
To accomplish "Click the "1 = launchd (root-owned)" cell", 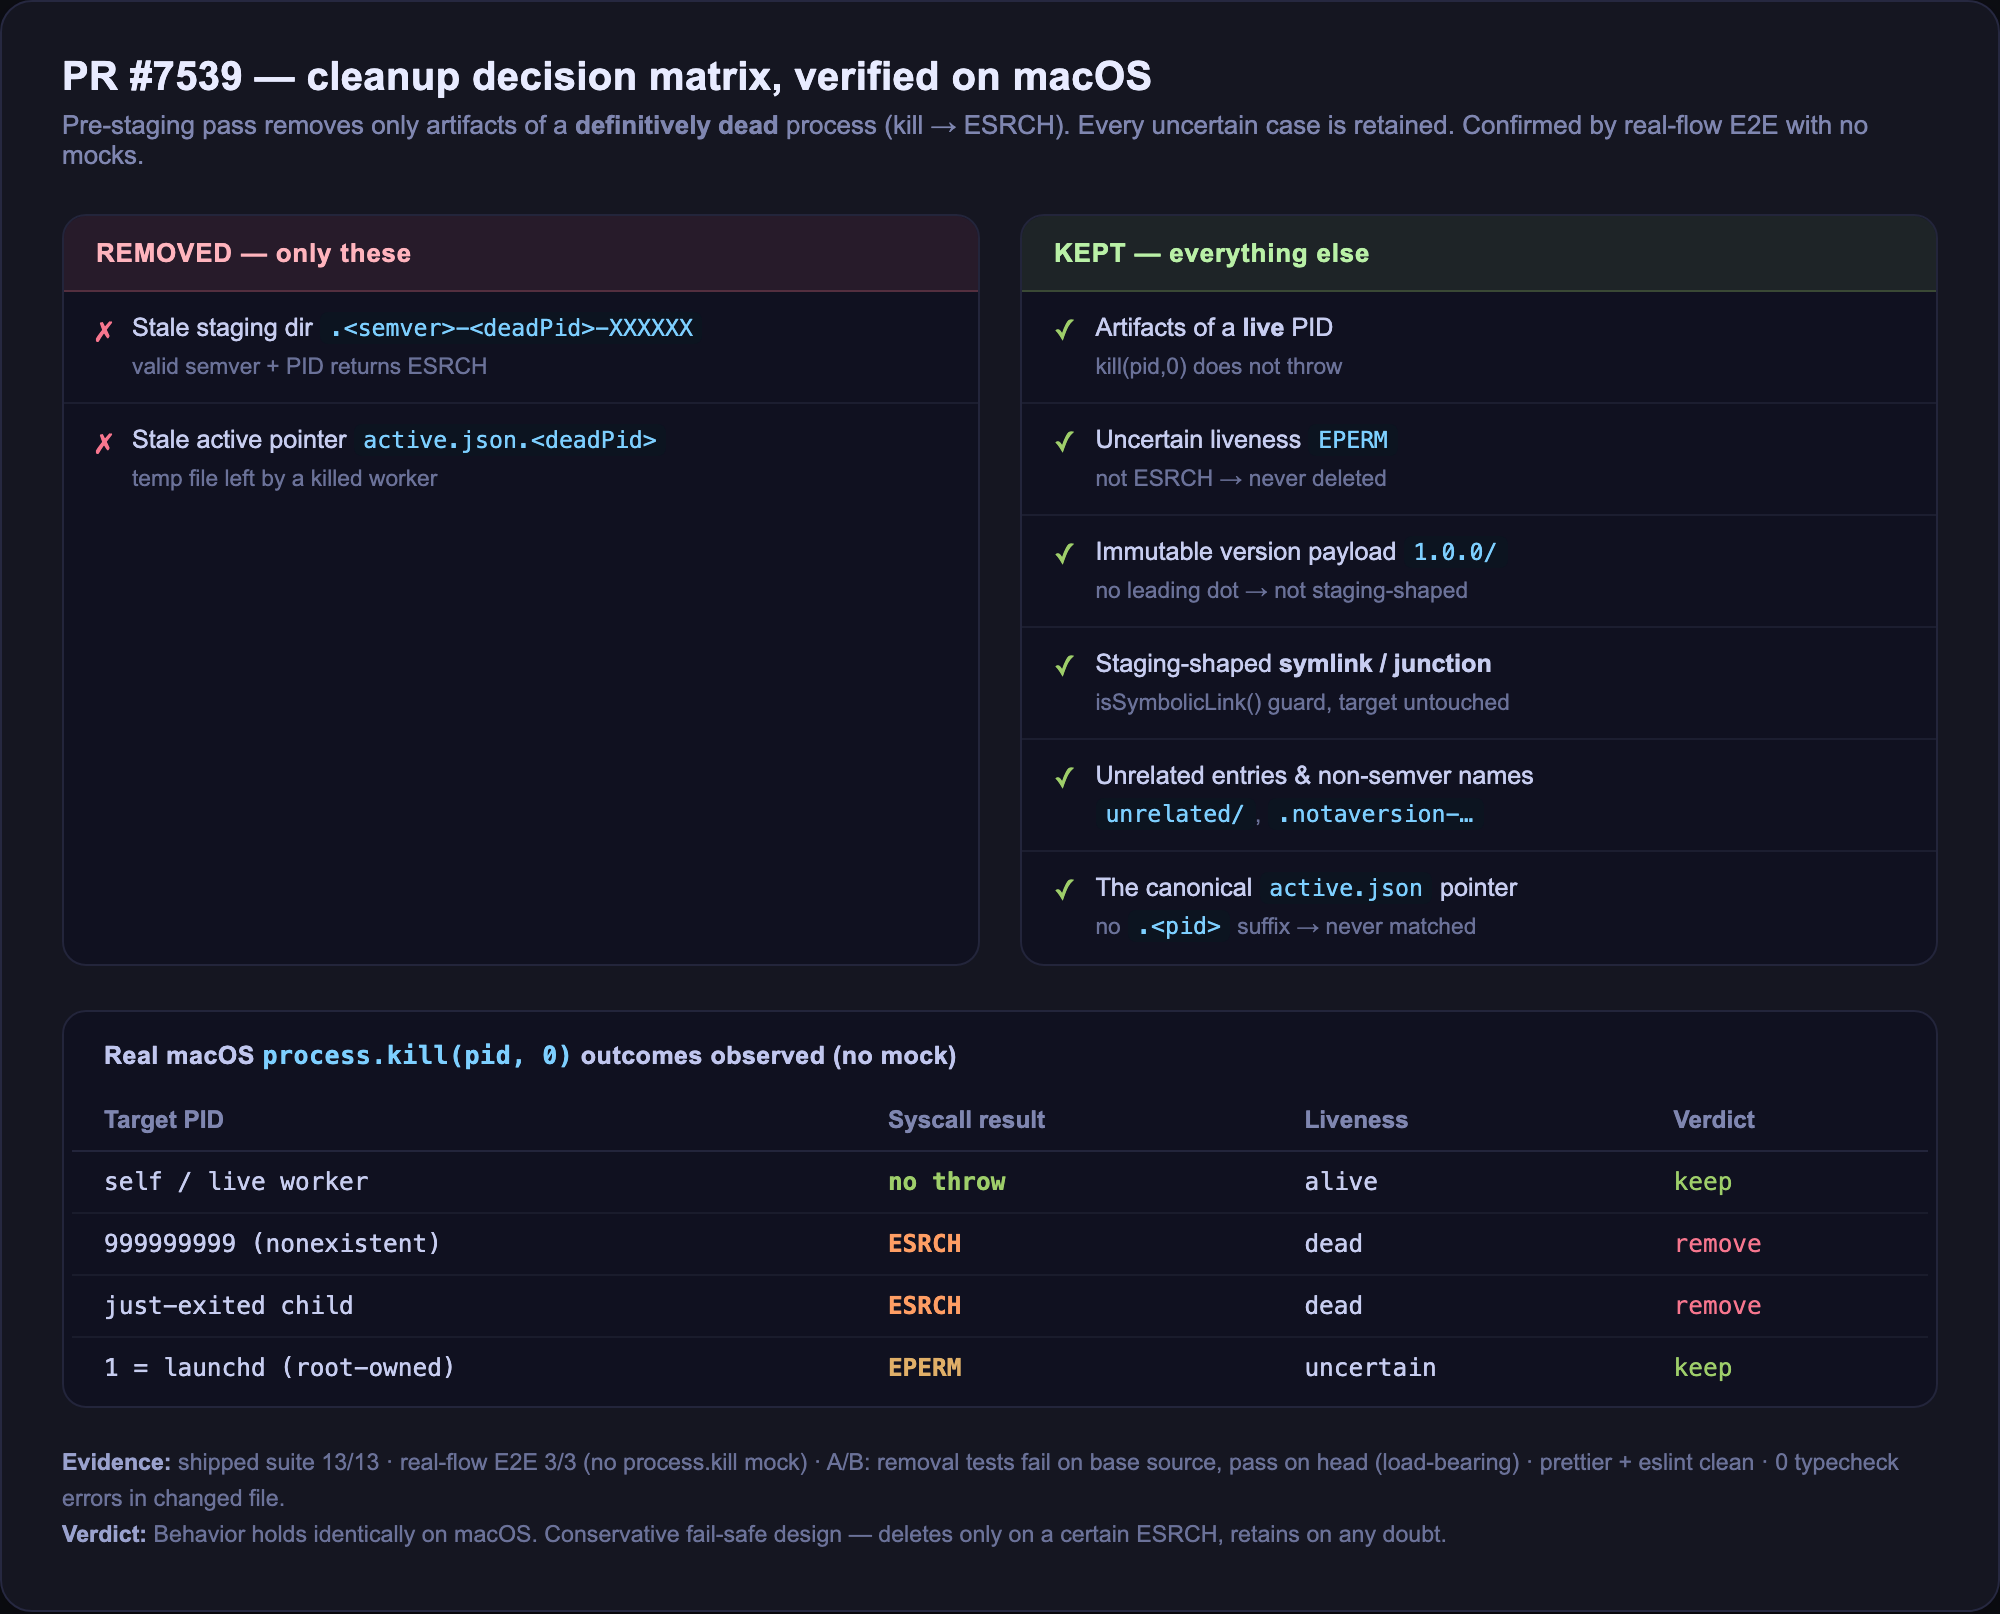I will [x=280, y=1368].
